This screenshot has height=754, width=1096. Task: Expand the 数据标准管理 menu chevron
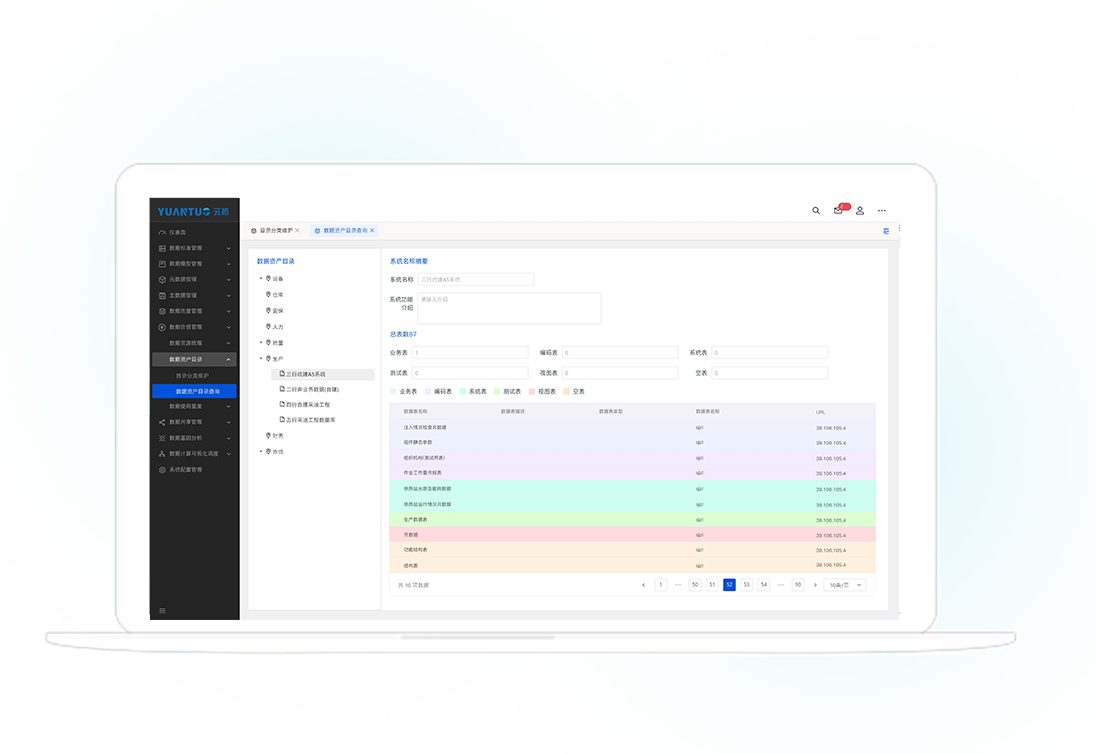[x=229, y=248]
